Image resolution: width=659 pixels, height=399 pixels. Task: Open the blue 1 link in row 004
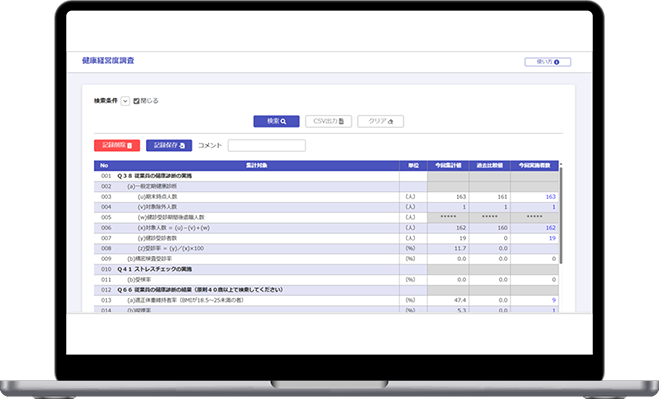coord(554,207)
